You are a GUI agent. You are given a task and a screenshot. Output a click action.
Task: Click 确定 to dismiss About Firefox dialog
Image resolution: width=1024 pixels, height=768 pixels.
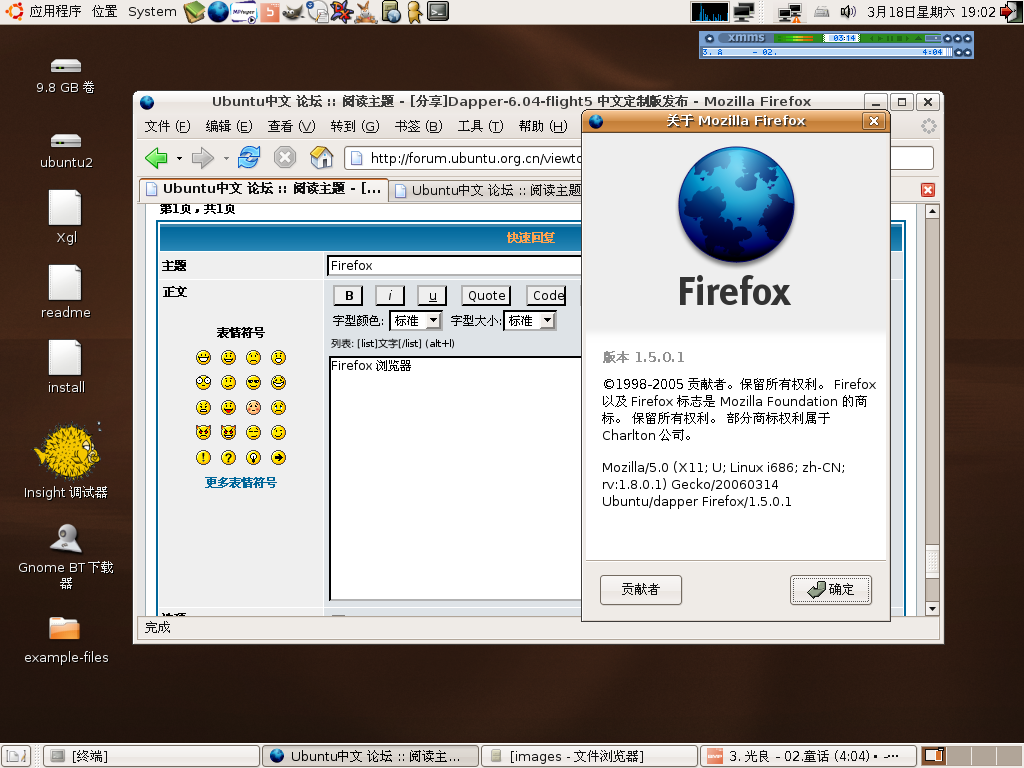831,590
